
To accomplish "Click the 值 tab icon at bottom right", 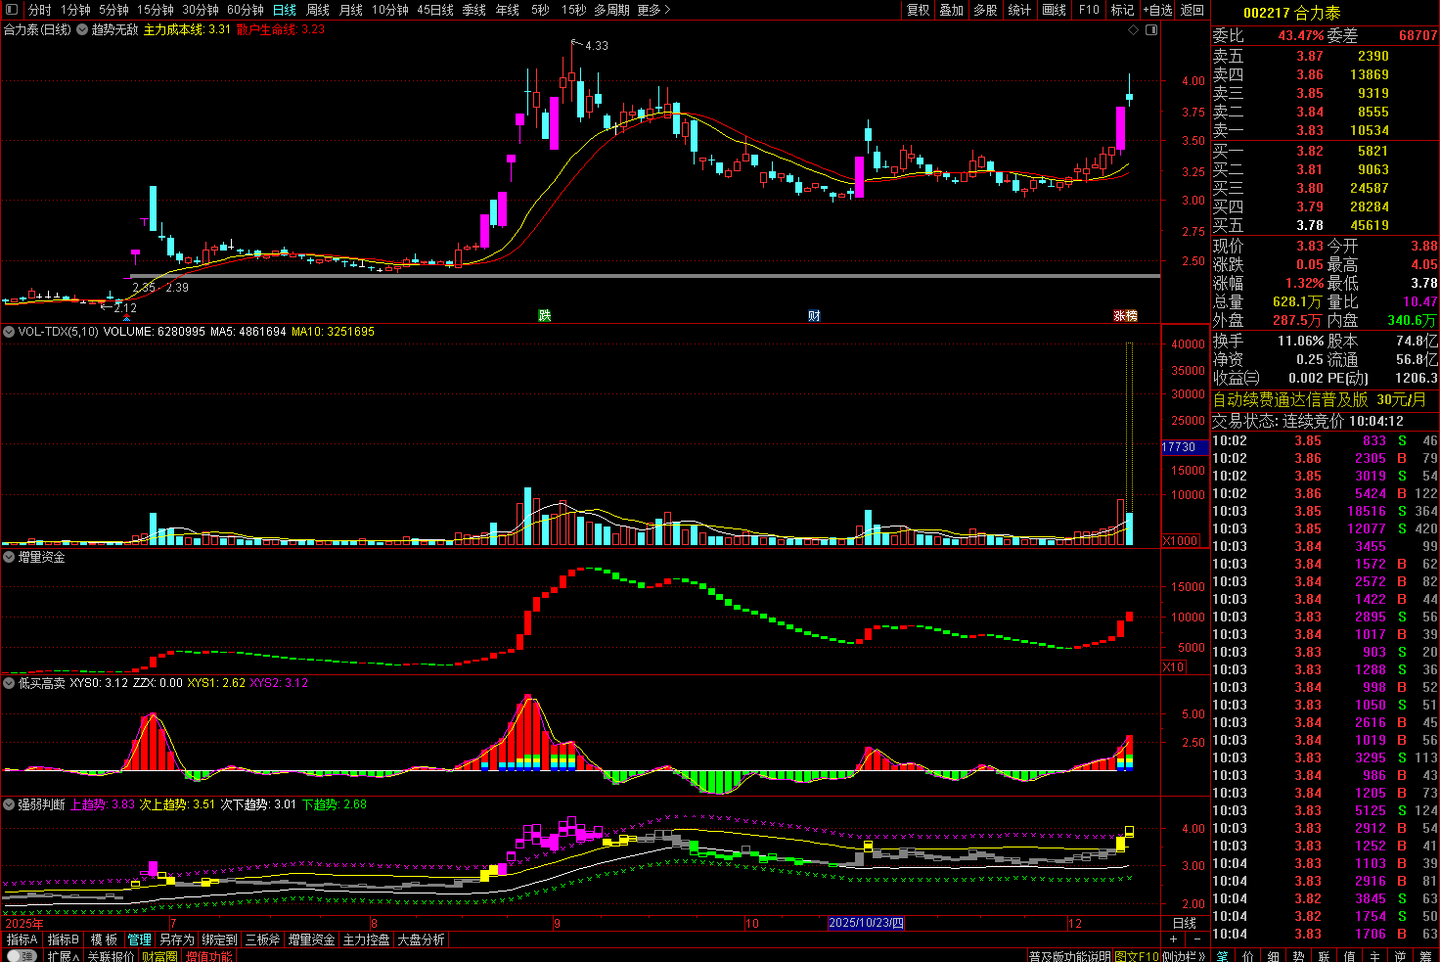I will 1349,956.
